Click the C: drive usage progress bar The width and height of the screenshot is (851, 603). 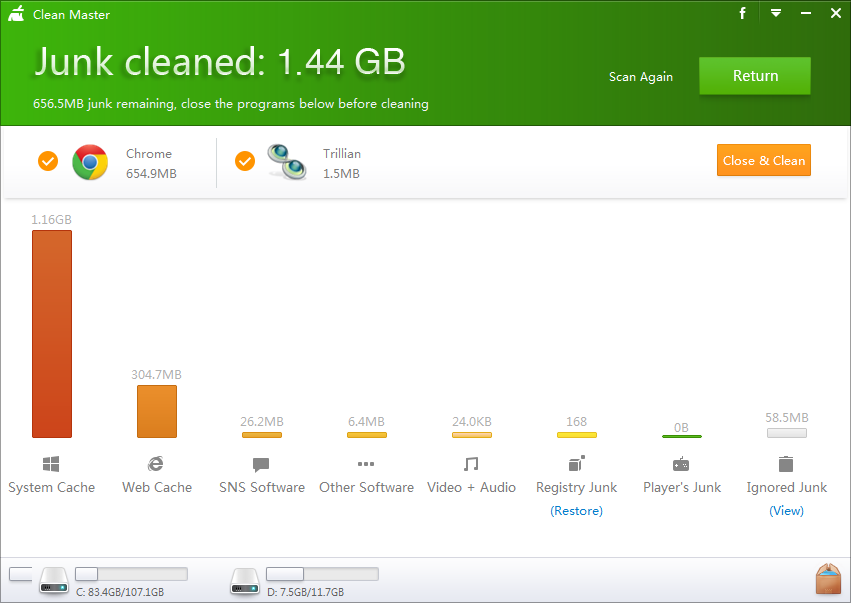pos(131,574)
